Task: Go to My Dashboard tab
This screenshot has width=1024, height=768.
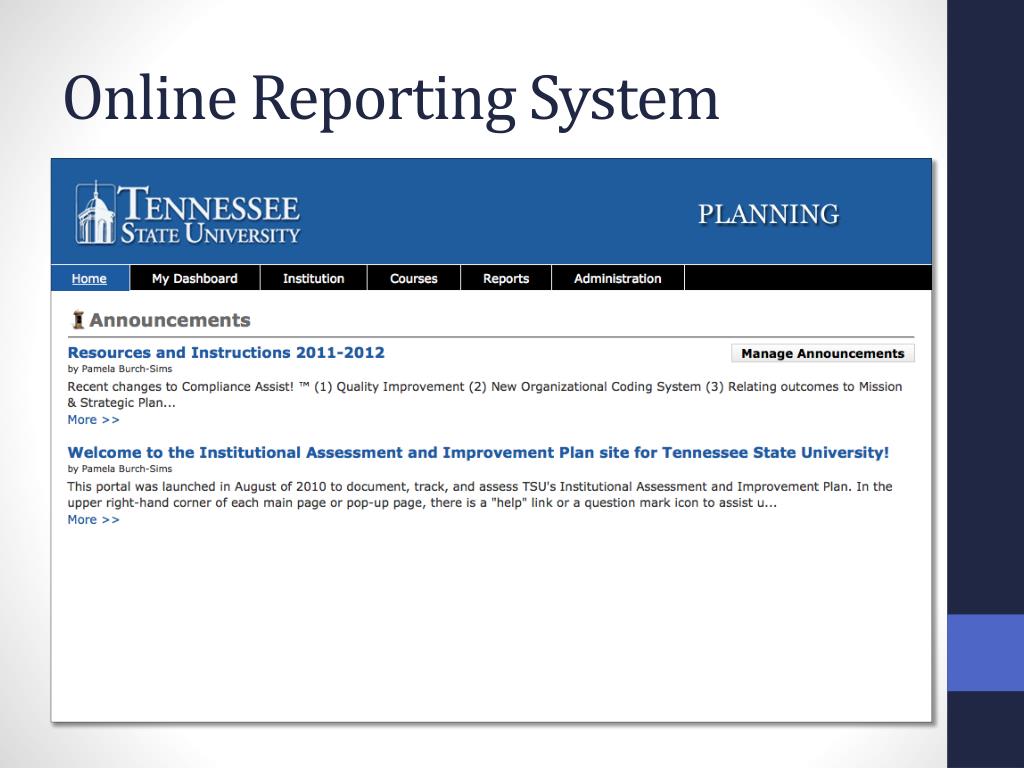Action: [195, 278]
